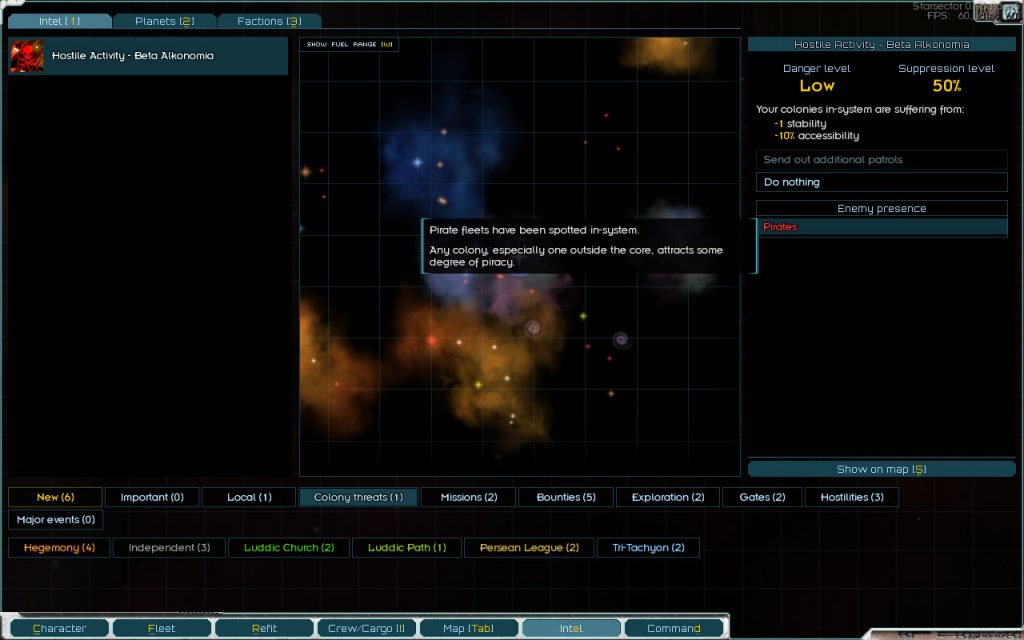
Task: Click the icon in top-right corner
Action: tap(1011, 12)
